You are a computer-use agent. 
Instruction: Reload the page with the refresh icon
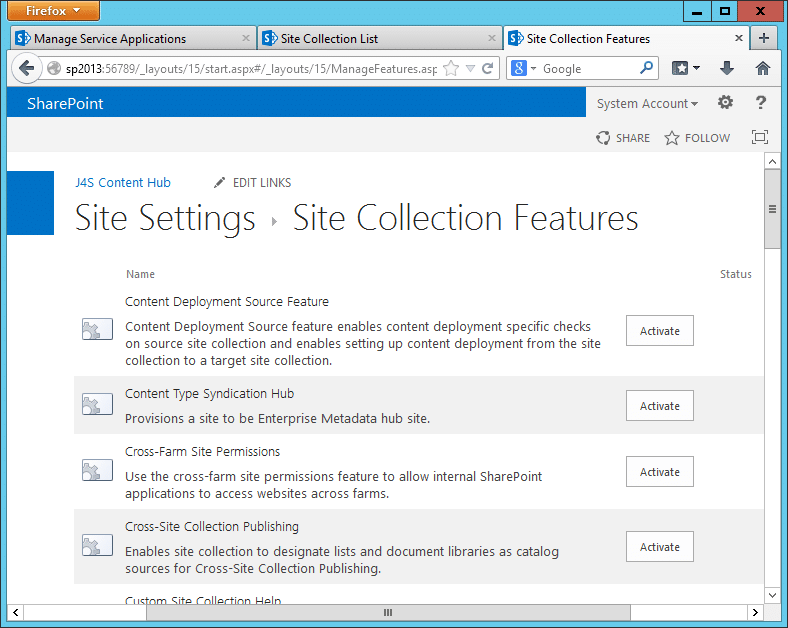click(x=487, y=68)
